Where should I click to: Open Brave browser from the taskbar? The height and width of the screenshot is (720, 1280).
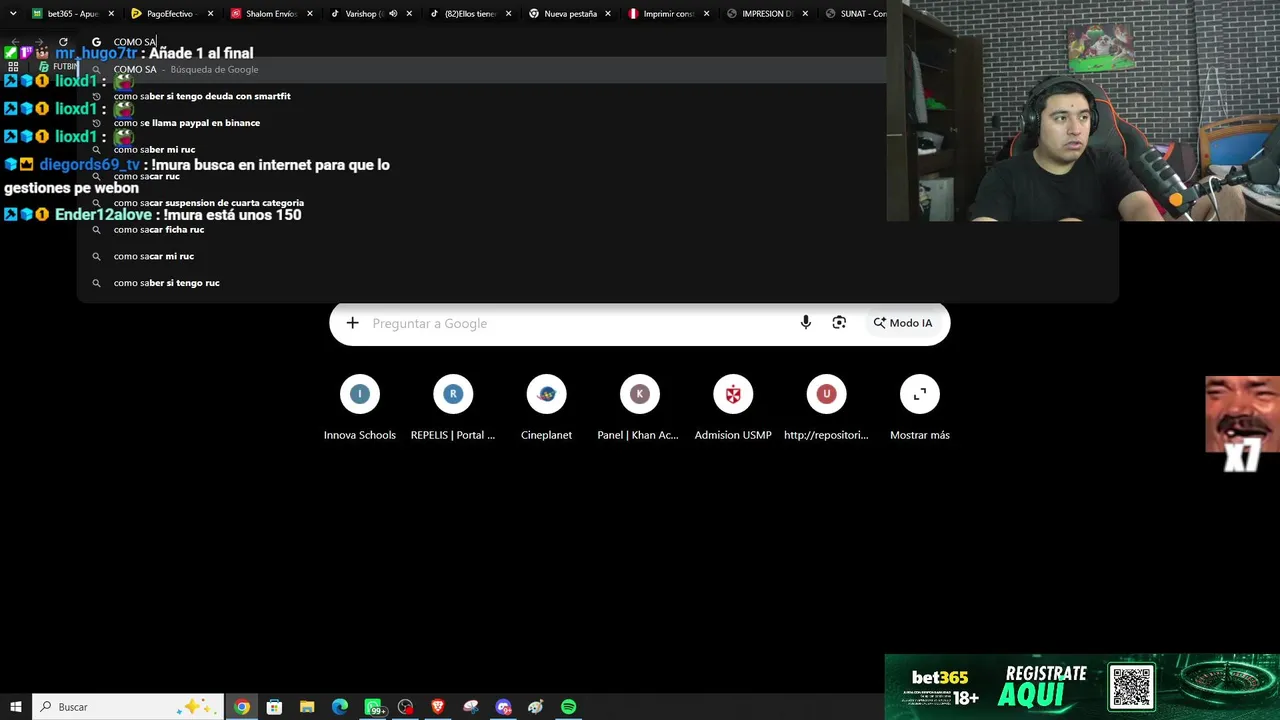click(438, 707)
